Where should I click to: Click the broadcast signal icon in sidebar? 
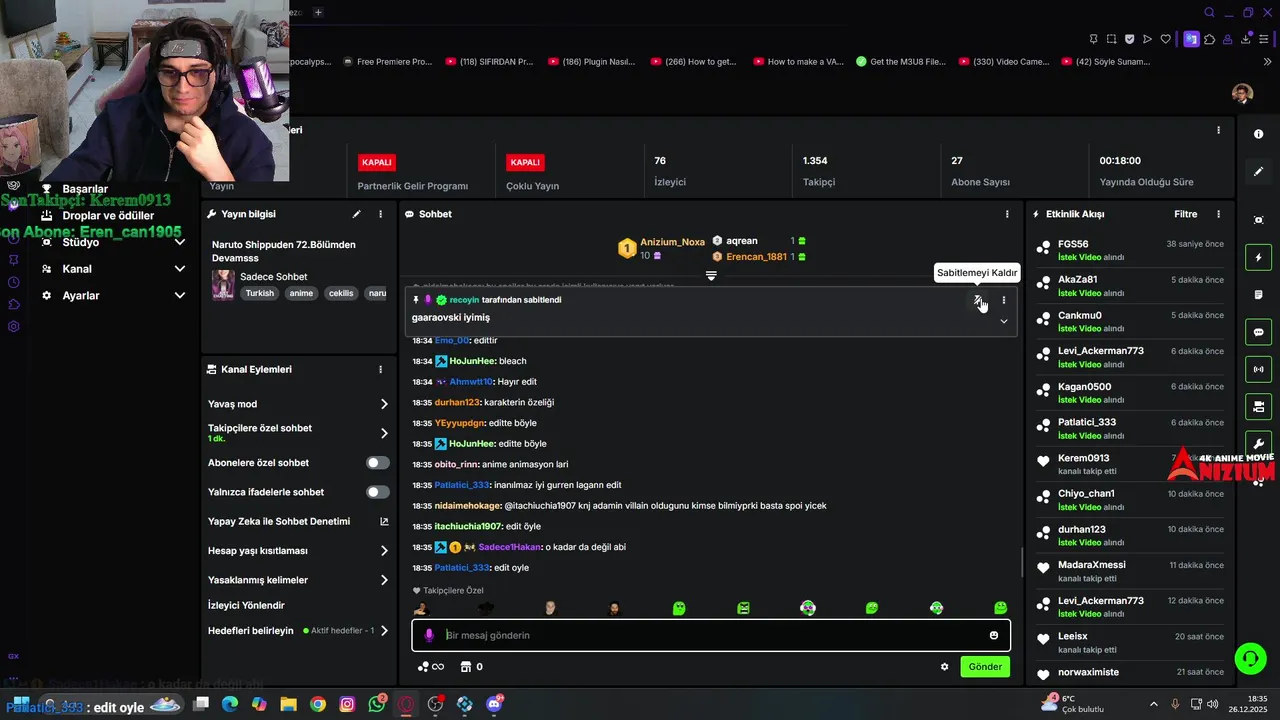[x=1258, y=369]
